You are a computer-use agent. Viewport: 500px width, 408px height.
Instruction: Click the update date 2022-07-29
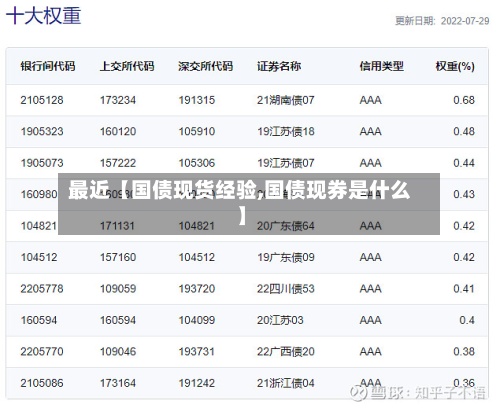465,21
